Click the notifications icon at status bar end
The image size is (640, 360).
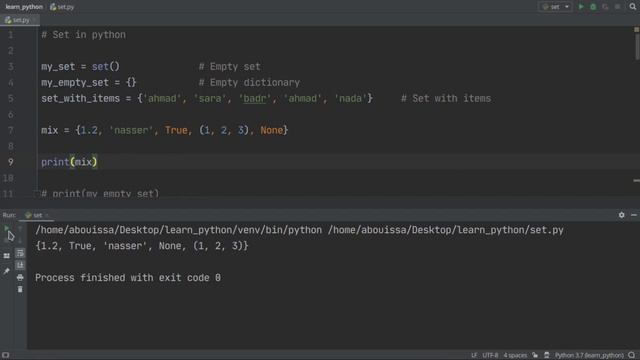click(632, 355)
